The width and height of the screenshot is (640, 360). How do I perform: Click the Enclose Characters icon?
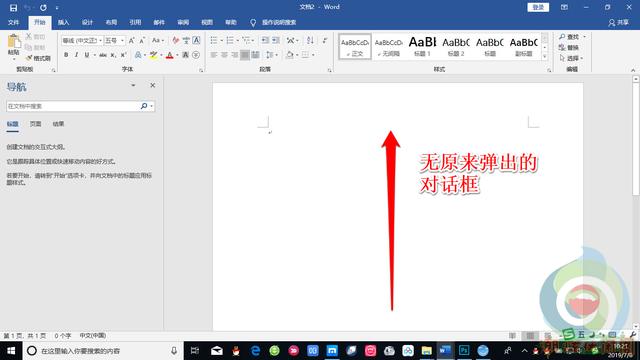[x=196, y=55]
